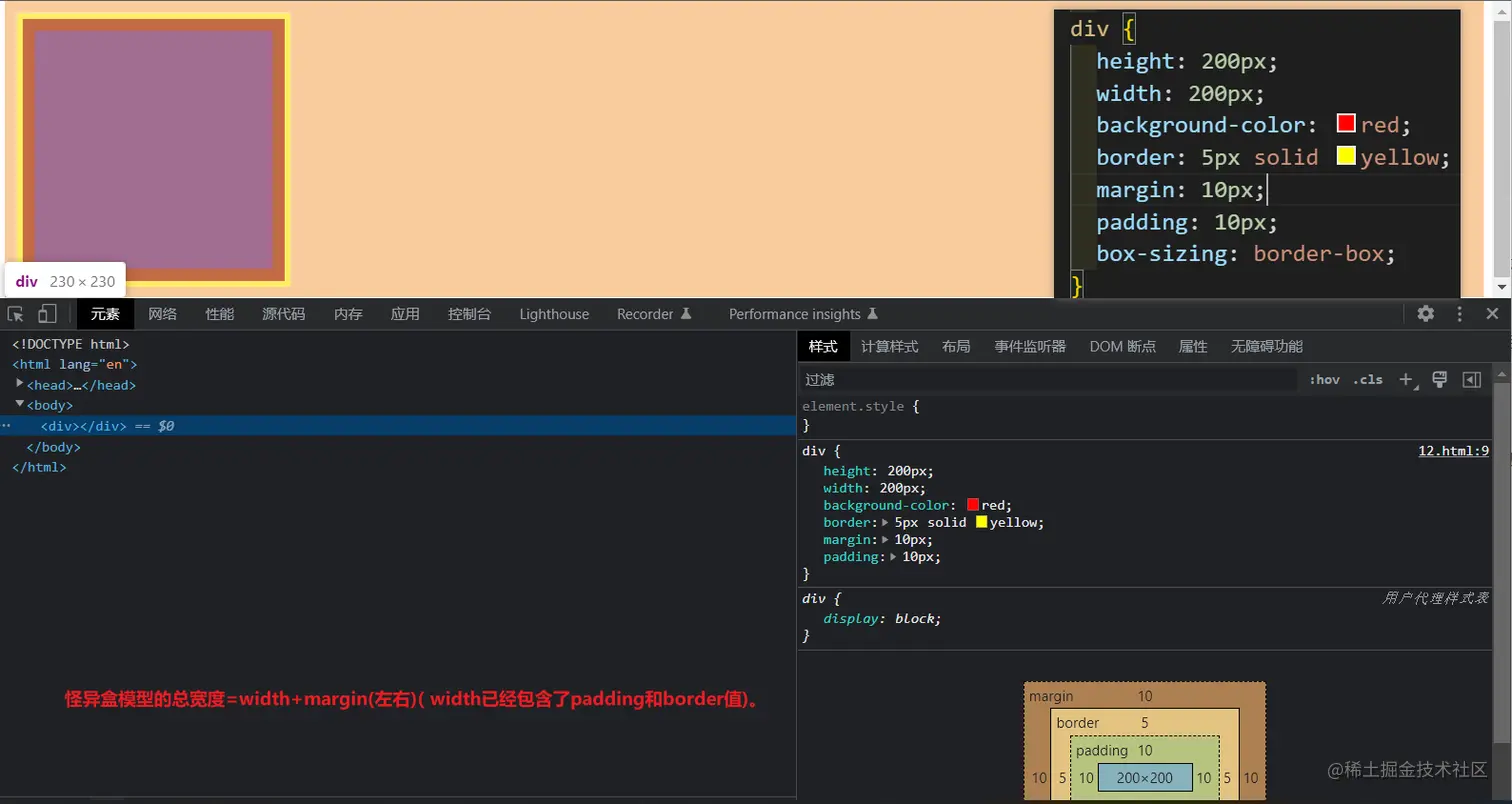Toggle element state with :hov
Screen dimensions: 1512x804
1324,379
